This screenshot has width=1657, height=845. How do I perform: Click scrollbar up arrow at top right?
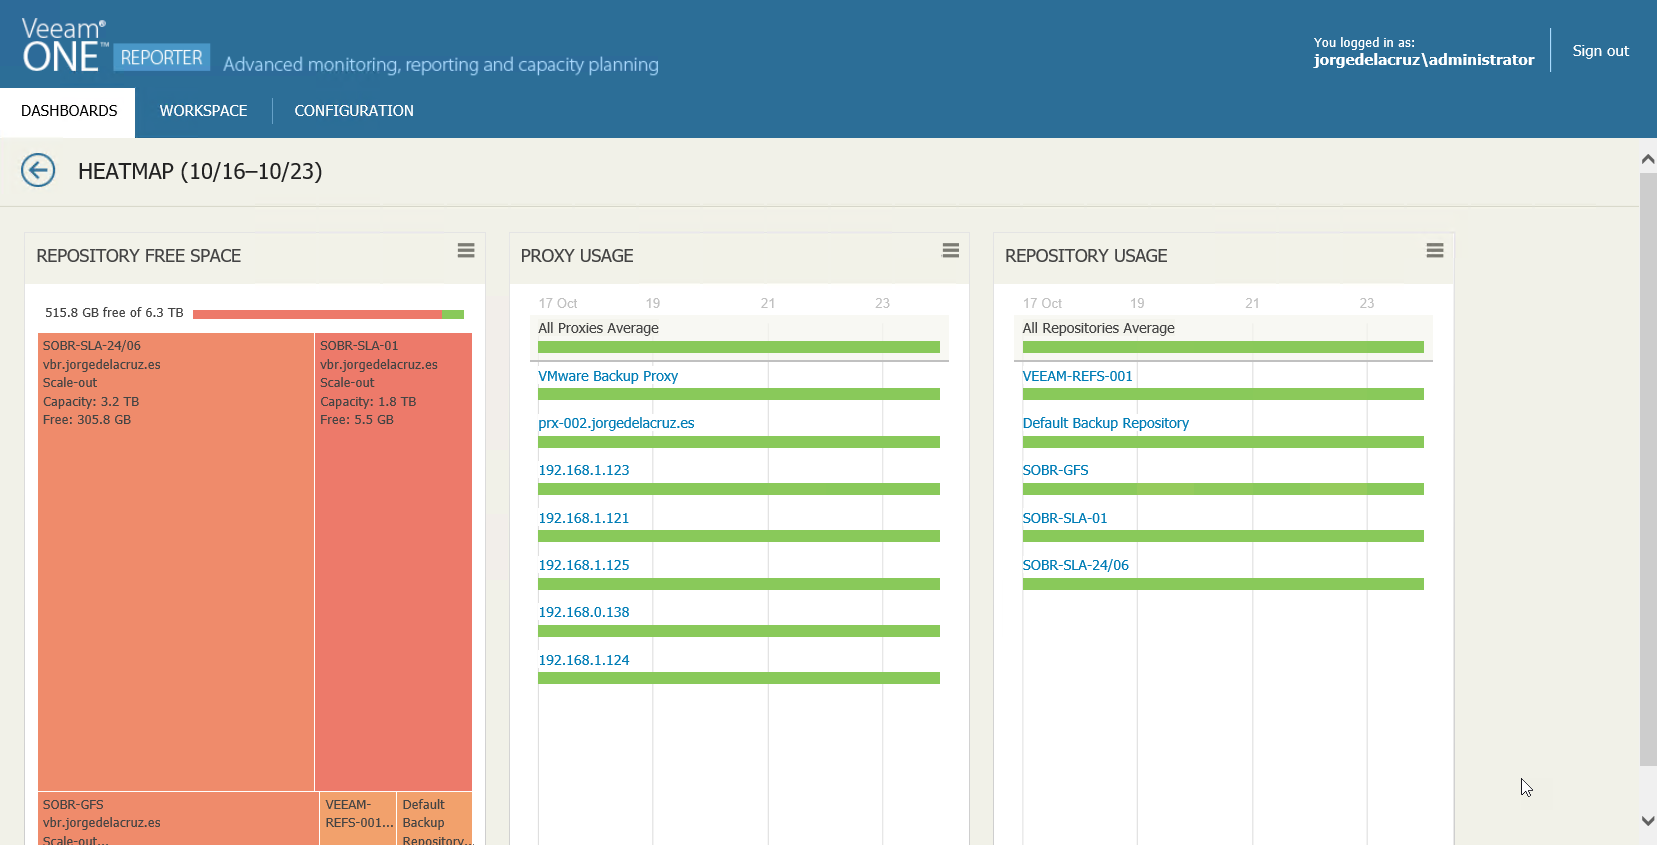click(x=1648, y=159)
